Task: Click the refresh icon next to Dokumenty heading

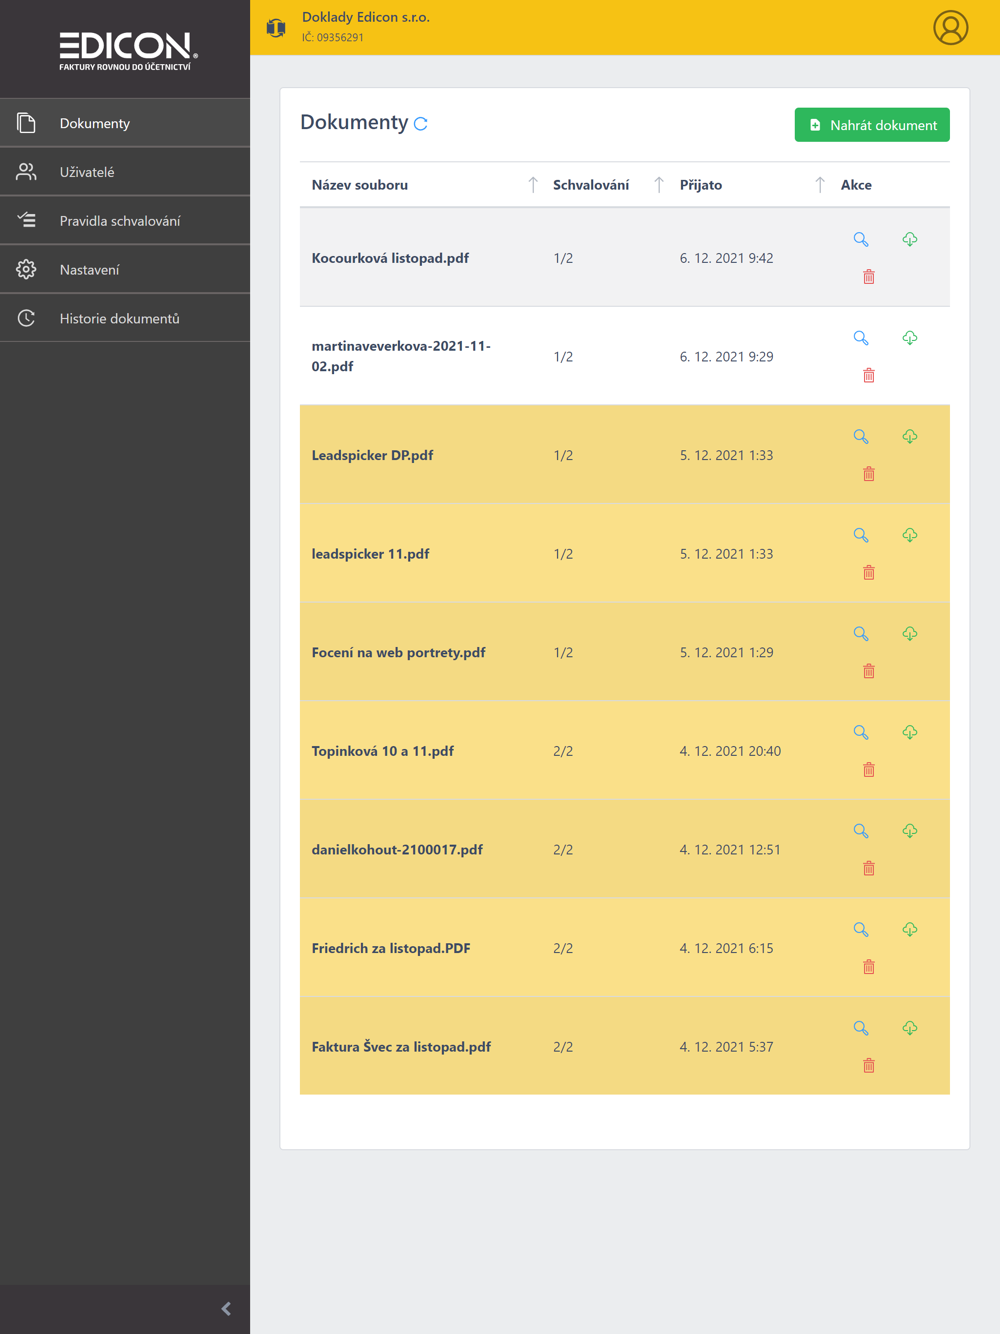Action: 421,124
